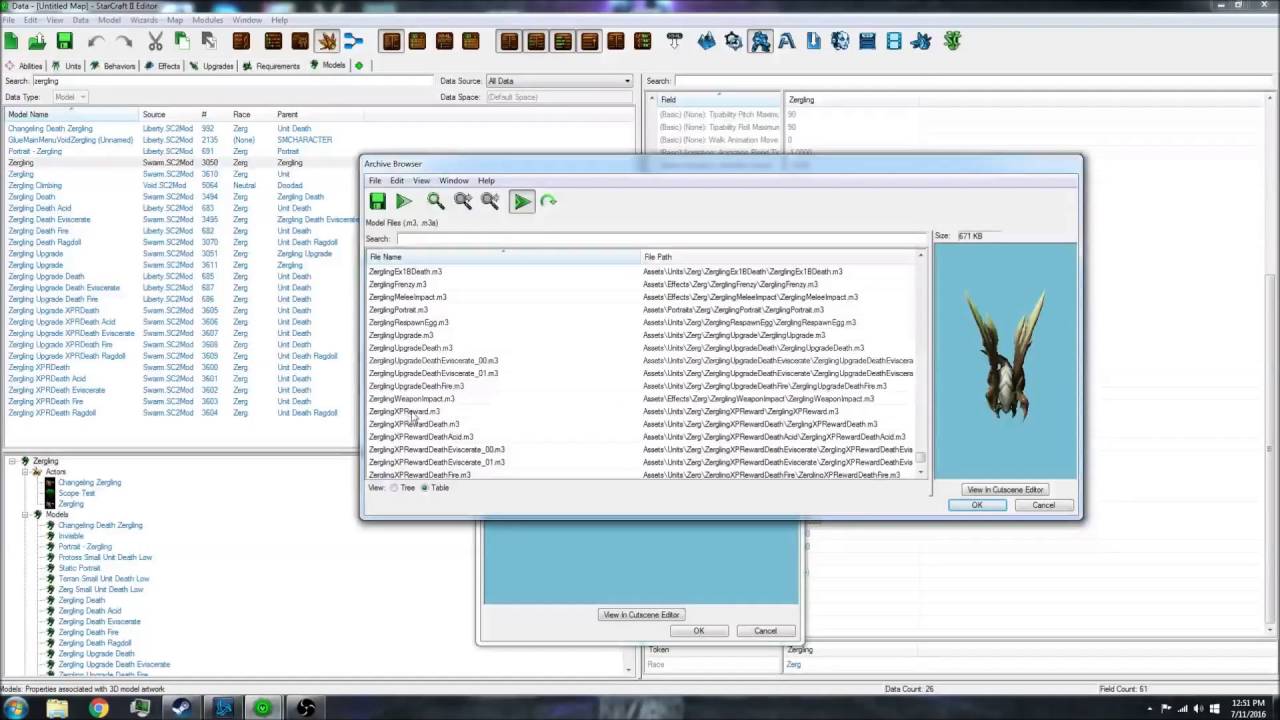The image size is (1280, 720).
Task: Click the Redo arrow icon
Action: click(x=123, y=41)
